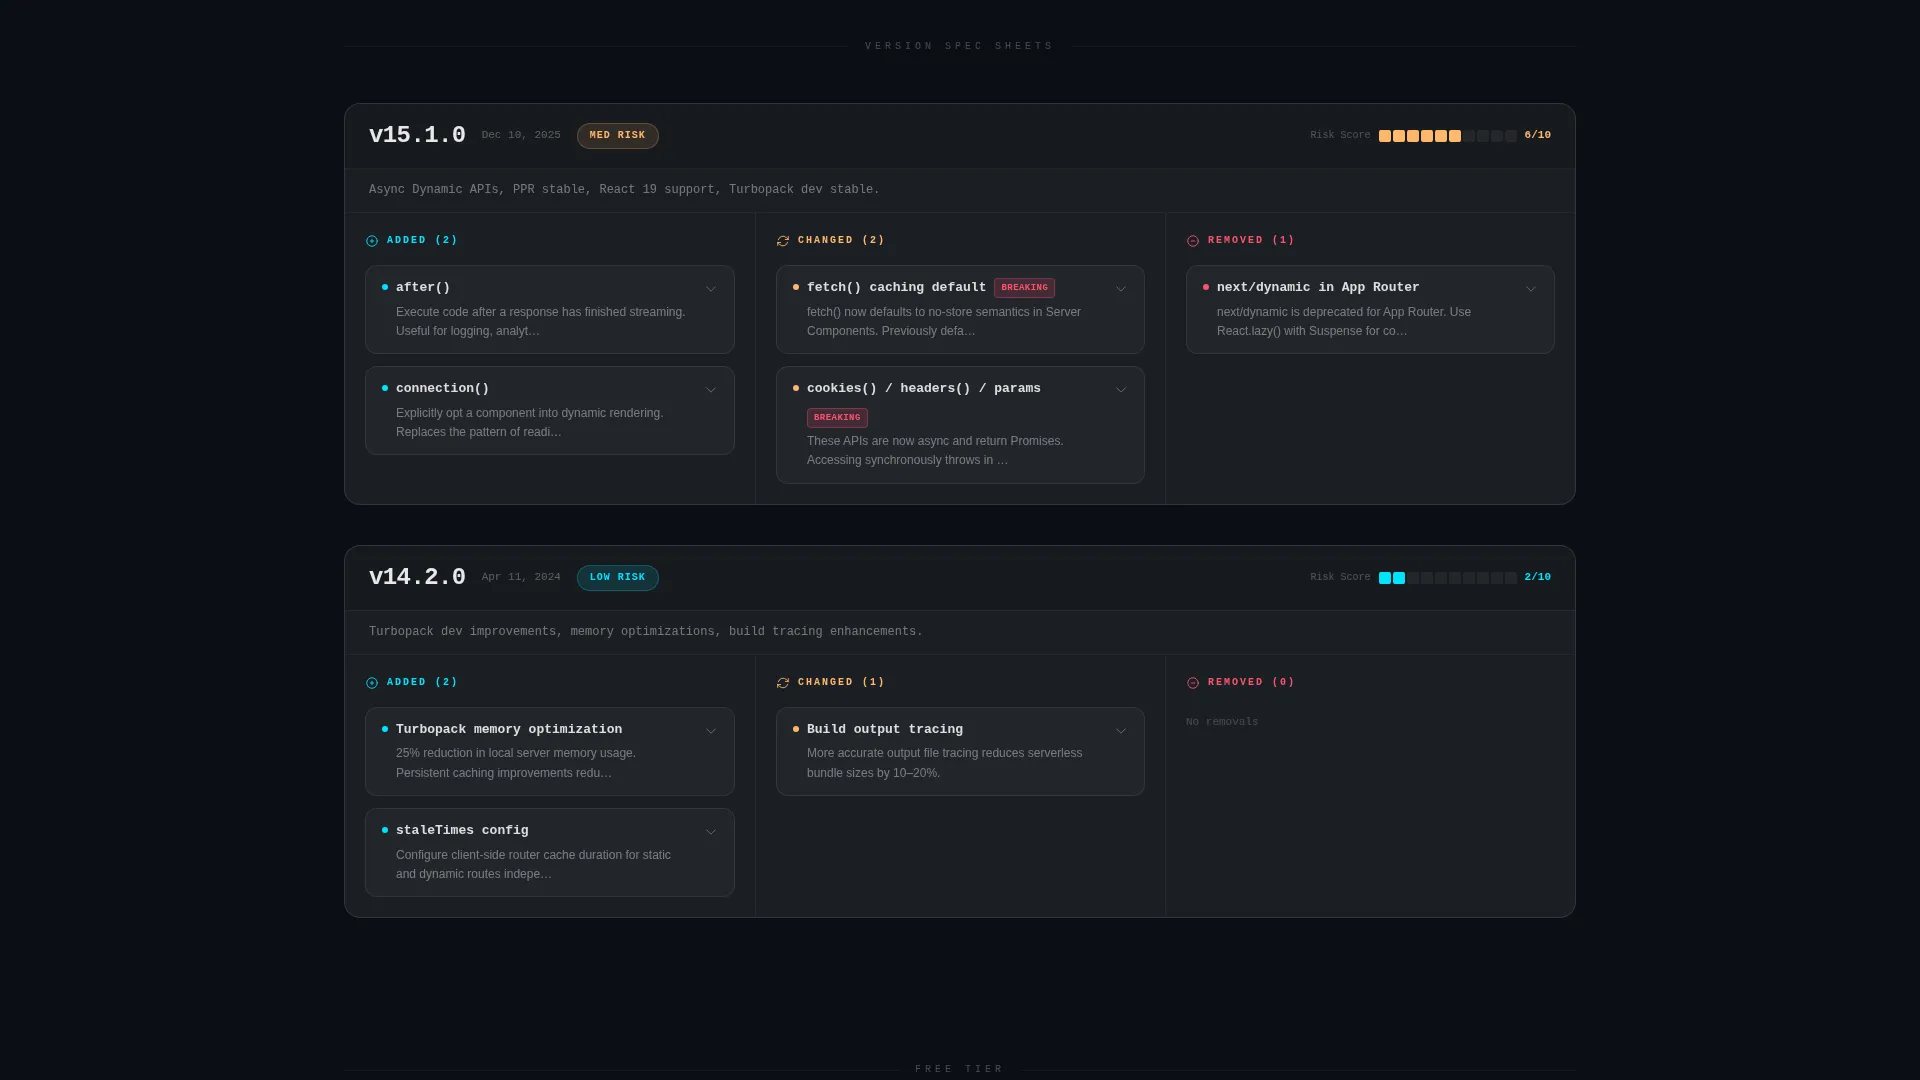Viewport: 1920px width, 1080px height.
Task: Click the Dec 10, 2025 release date
Action: coord(521,135)
